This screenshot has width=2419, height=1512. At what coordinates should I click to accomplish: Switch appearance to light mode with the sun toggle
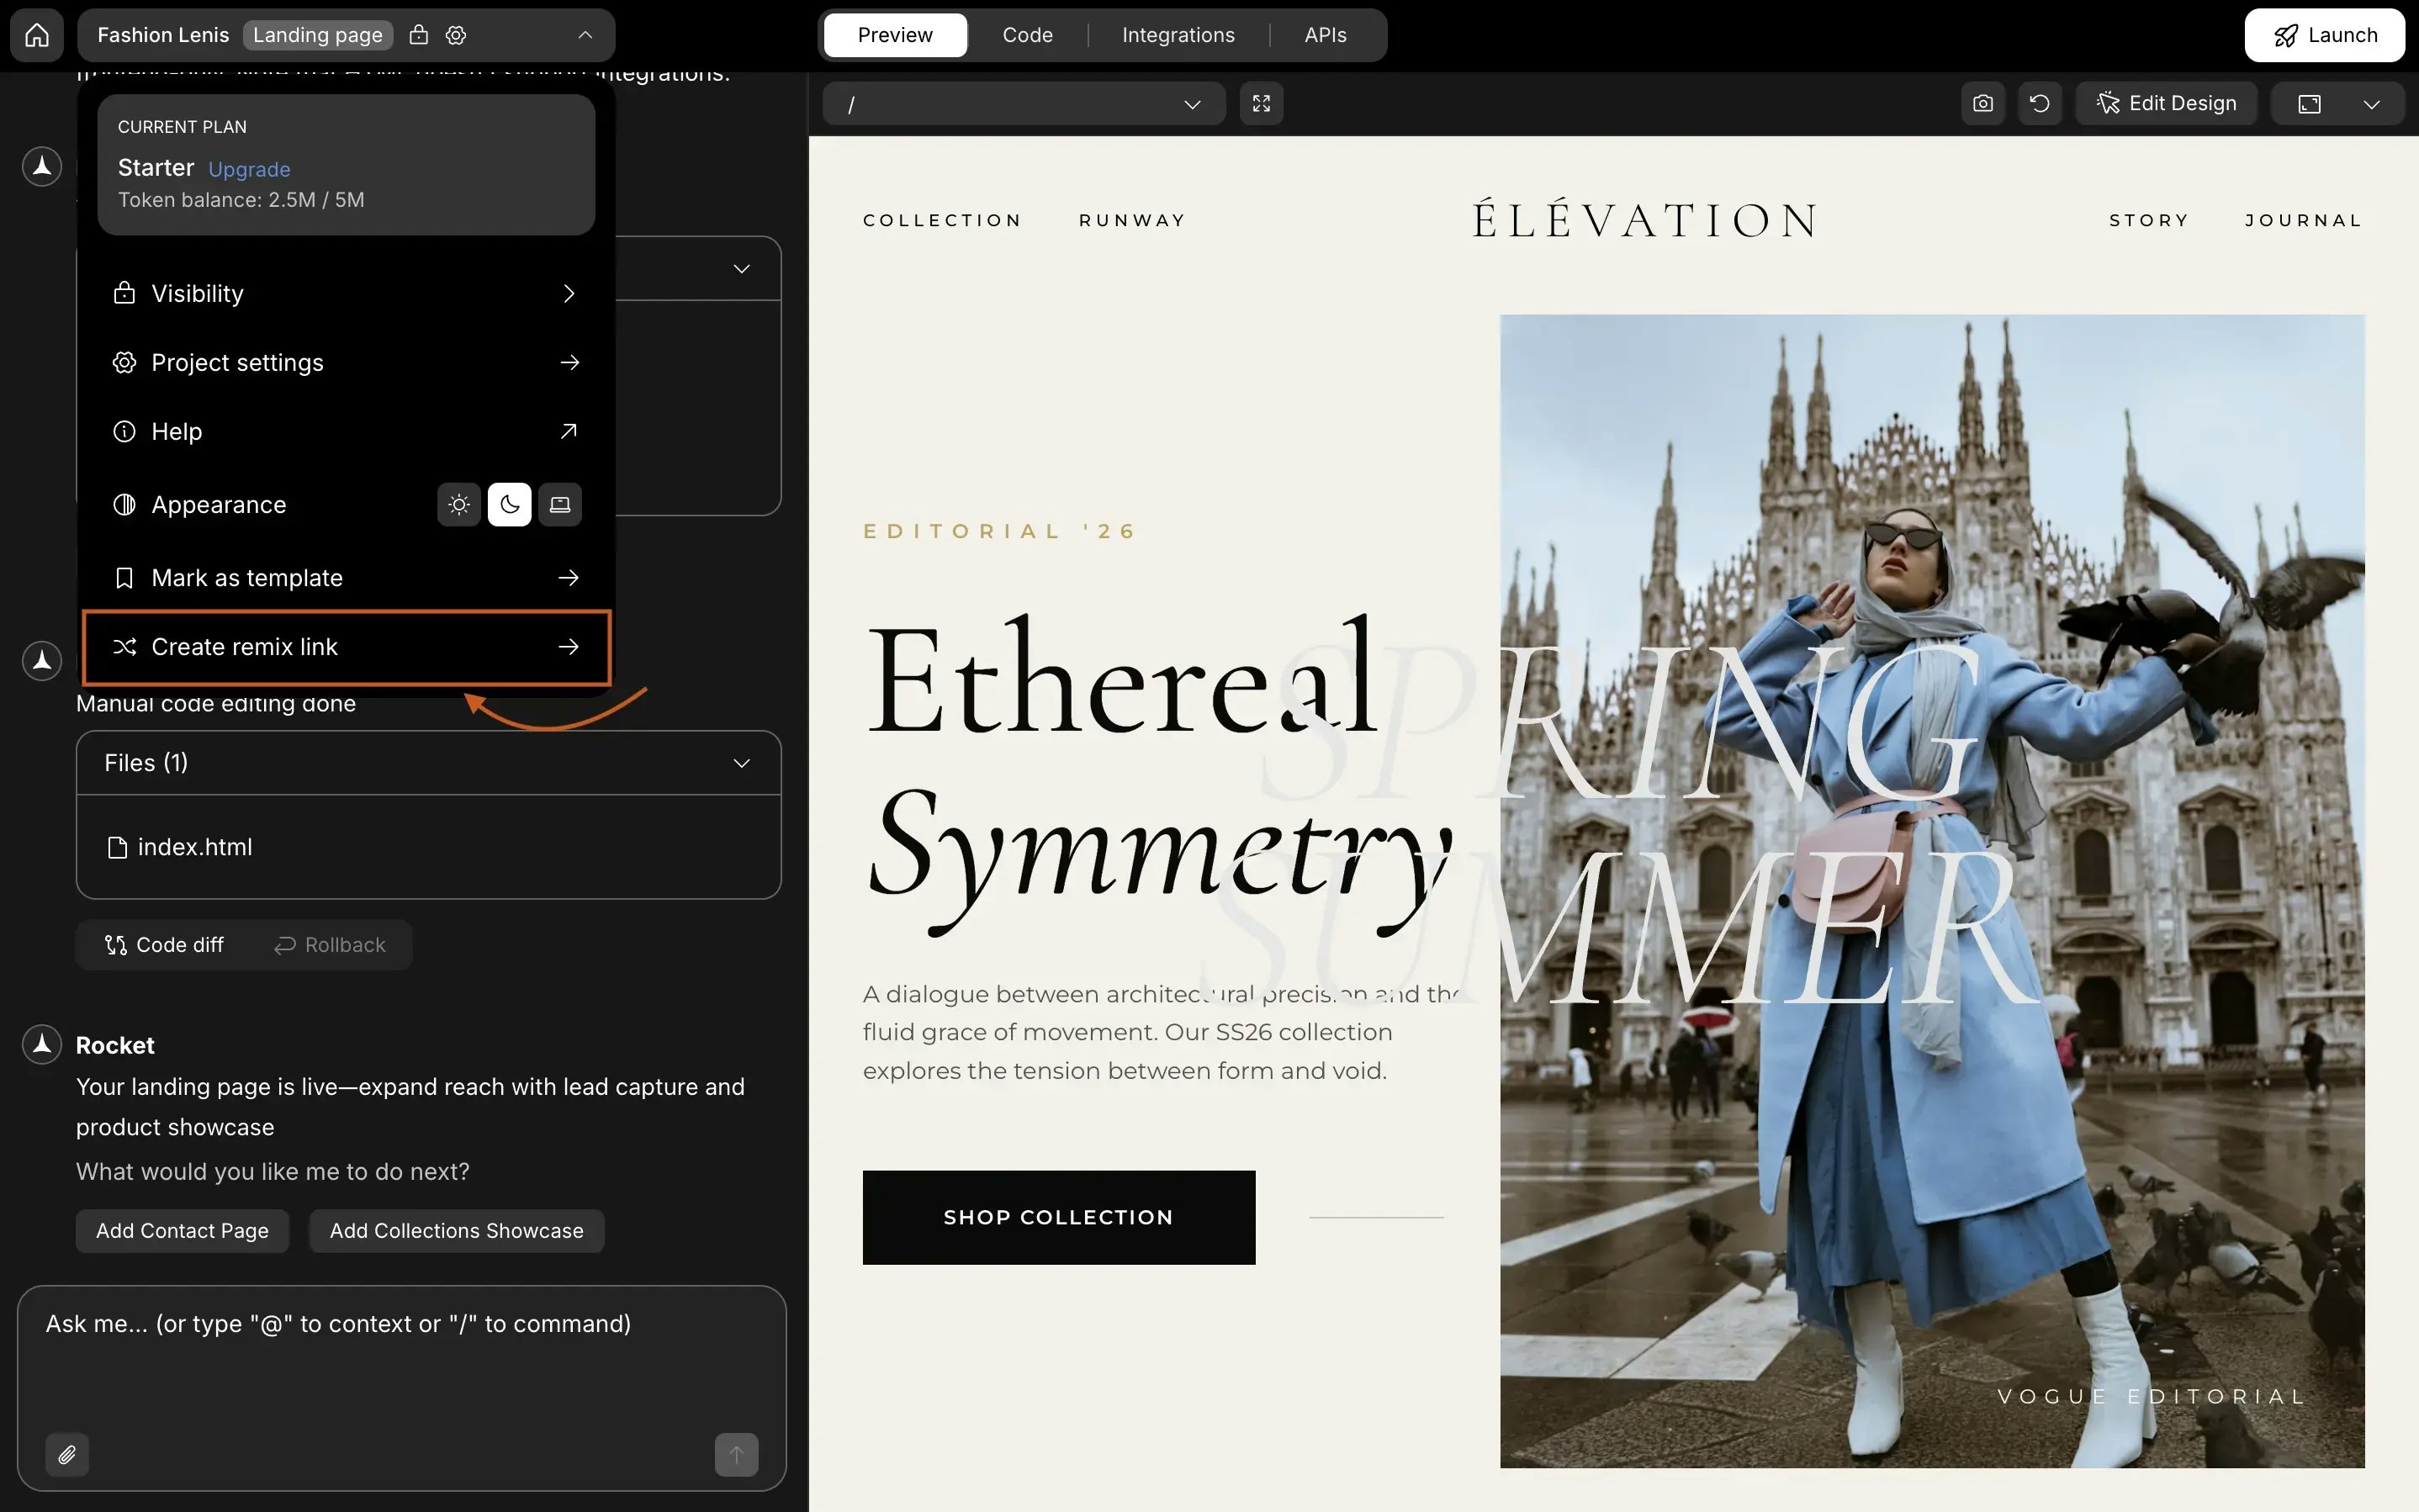tap(459, 505)
